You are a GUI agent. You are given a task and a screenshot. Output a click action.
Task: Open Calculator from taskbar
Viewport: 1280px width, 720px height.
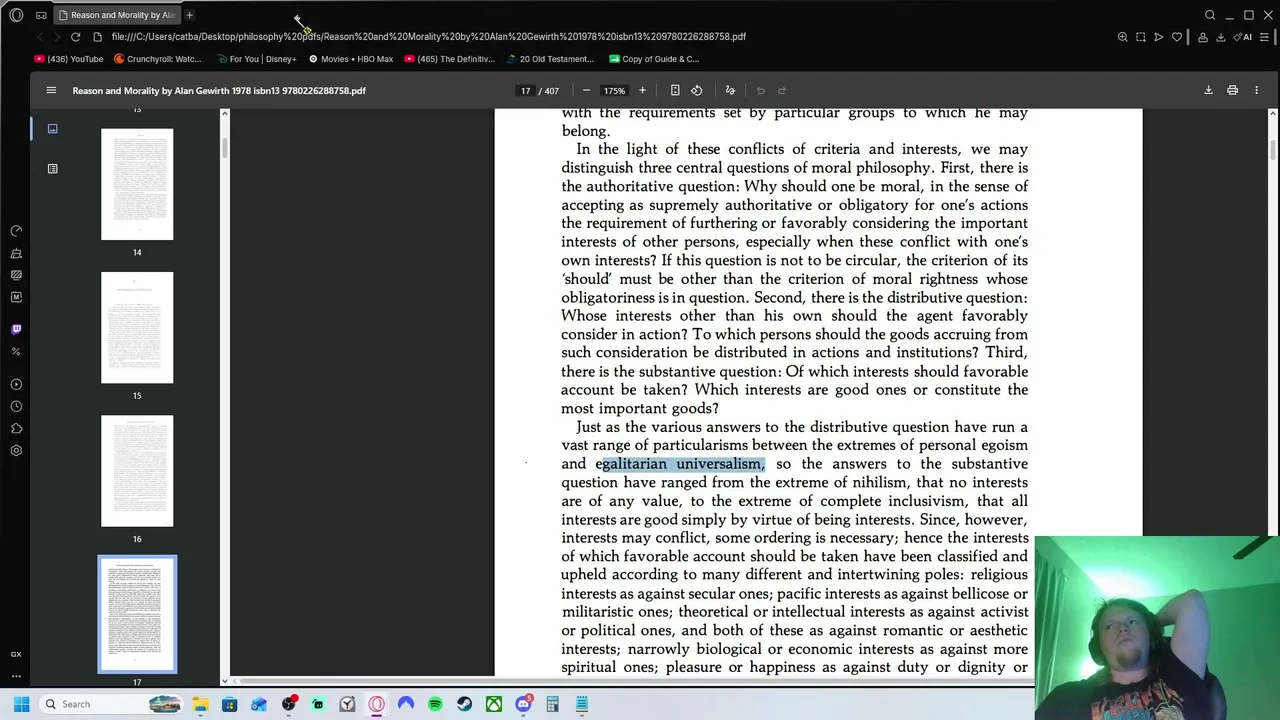coord(552,704)
